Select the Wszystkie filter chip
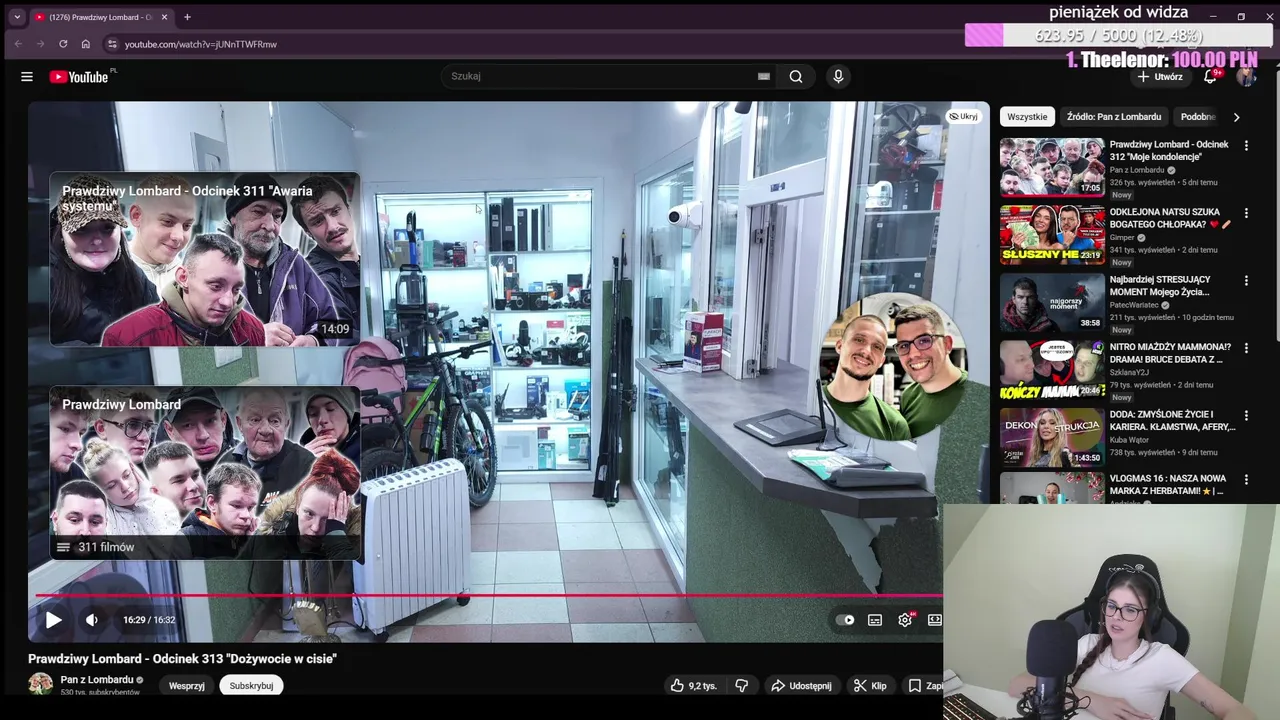Viewport: 1280px width, 720px height. tap(1027, 117)
